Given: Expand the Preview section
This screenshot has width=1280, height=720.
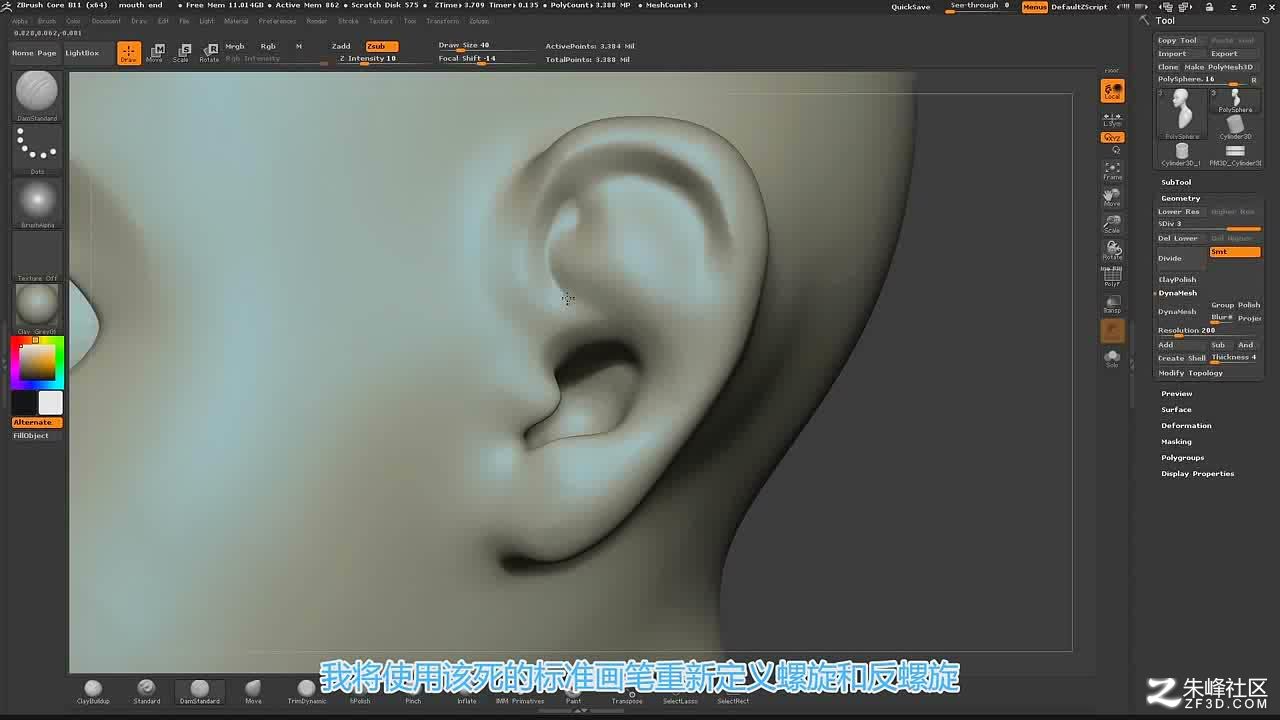Looking at the screenshot, I should coord(1176,394).
